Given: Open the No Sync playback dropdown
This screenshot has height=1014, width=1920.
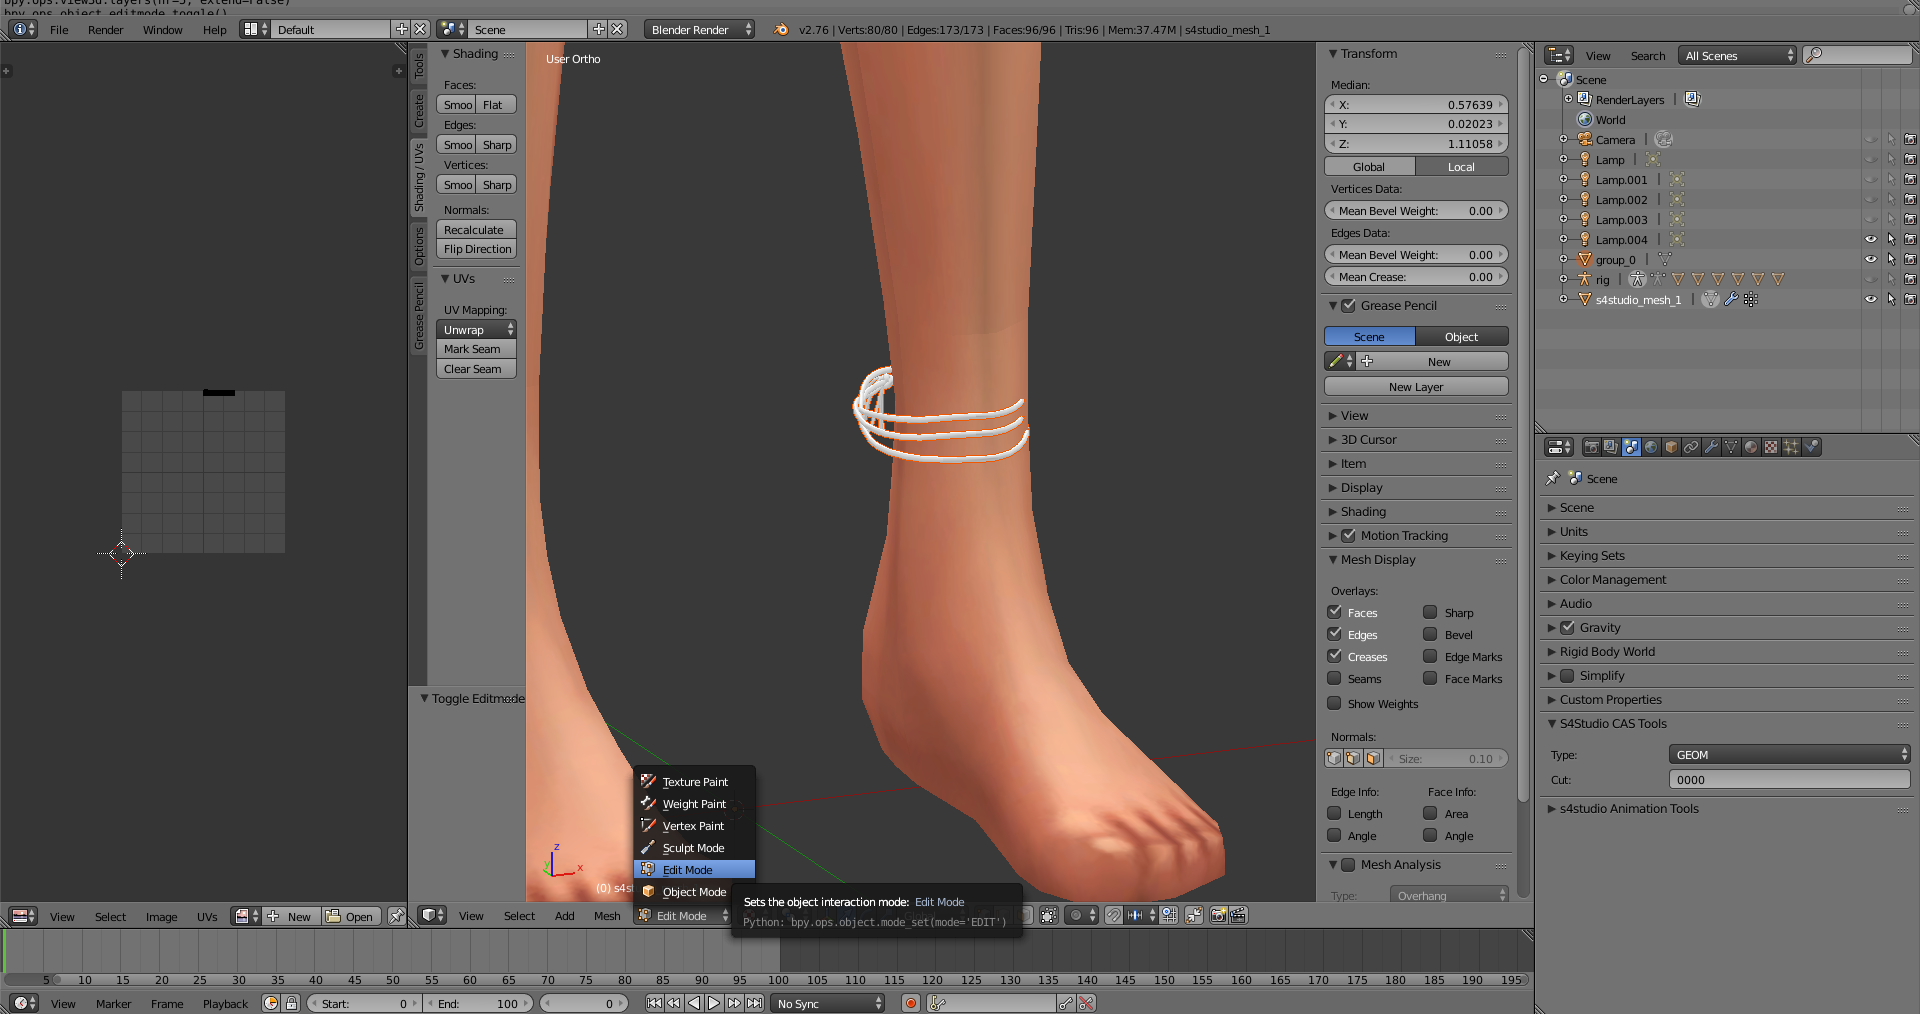Looking at the screenshot, I should click(829, 1003).
